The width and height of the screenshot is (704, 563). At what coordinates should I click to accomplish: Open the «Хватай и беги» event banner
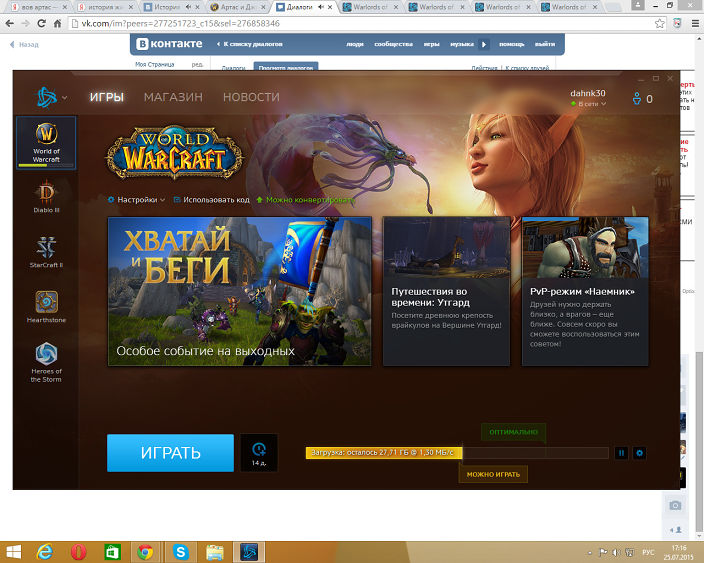point(240,291)
